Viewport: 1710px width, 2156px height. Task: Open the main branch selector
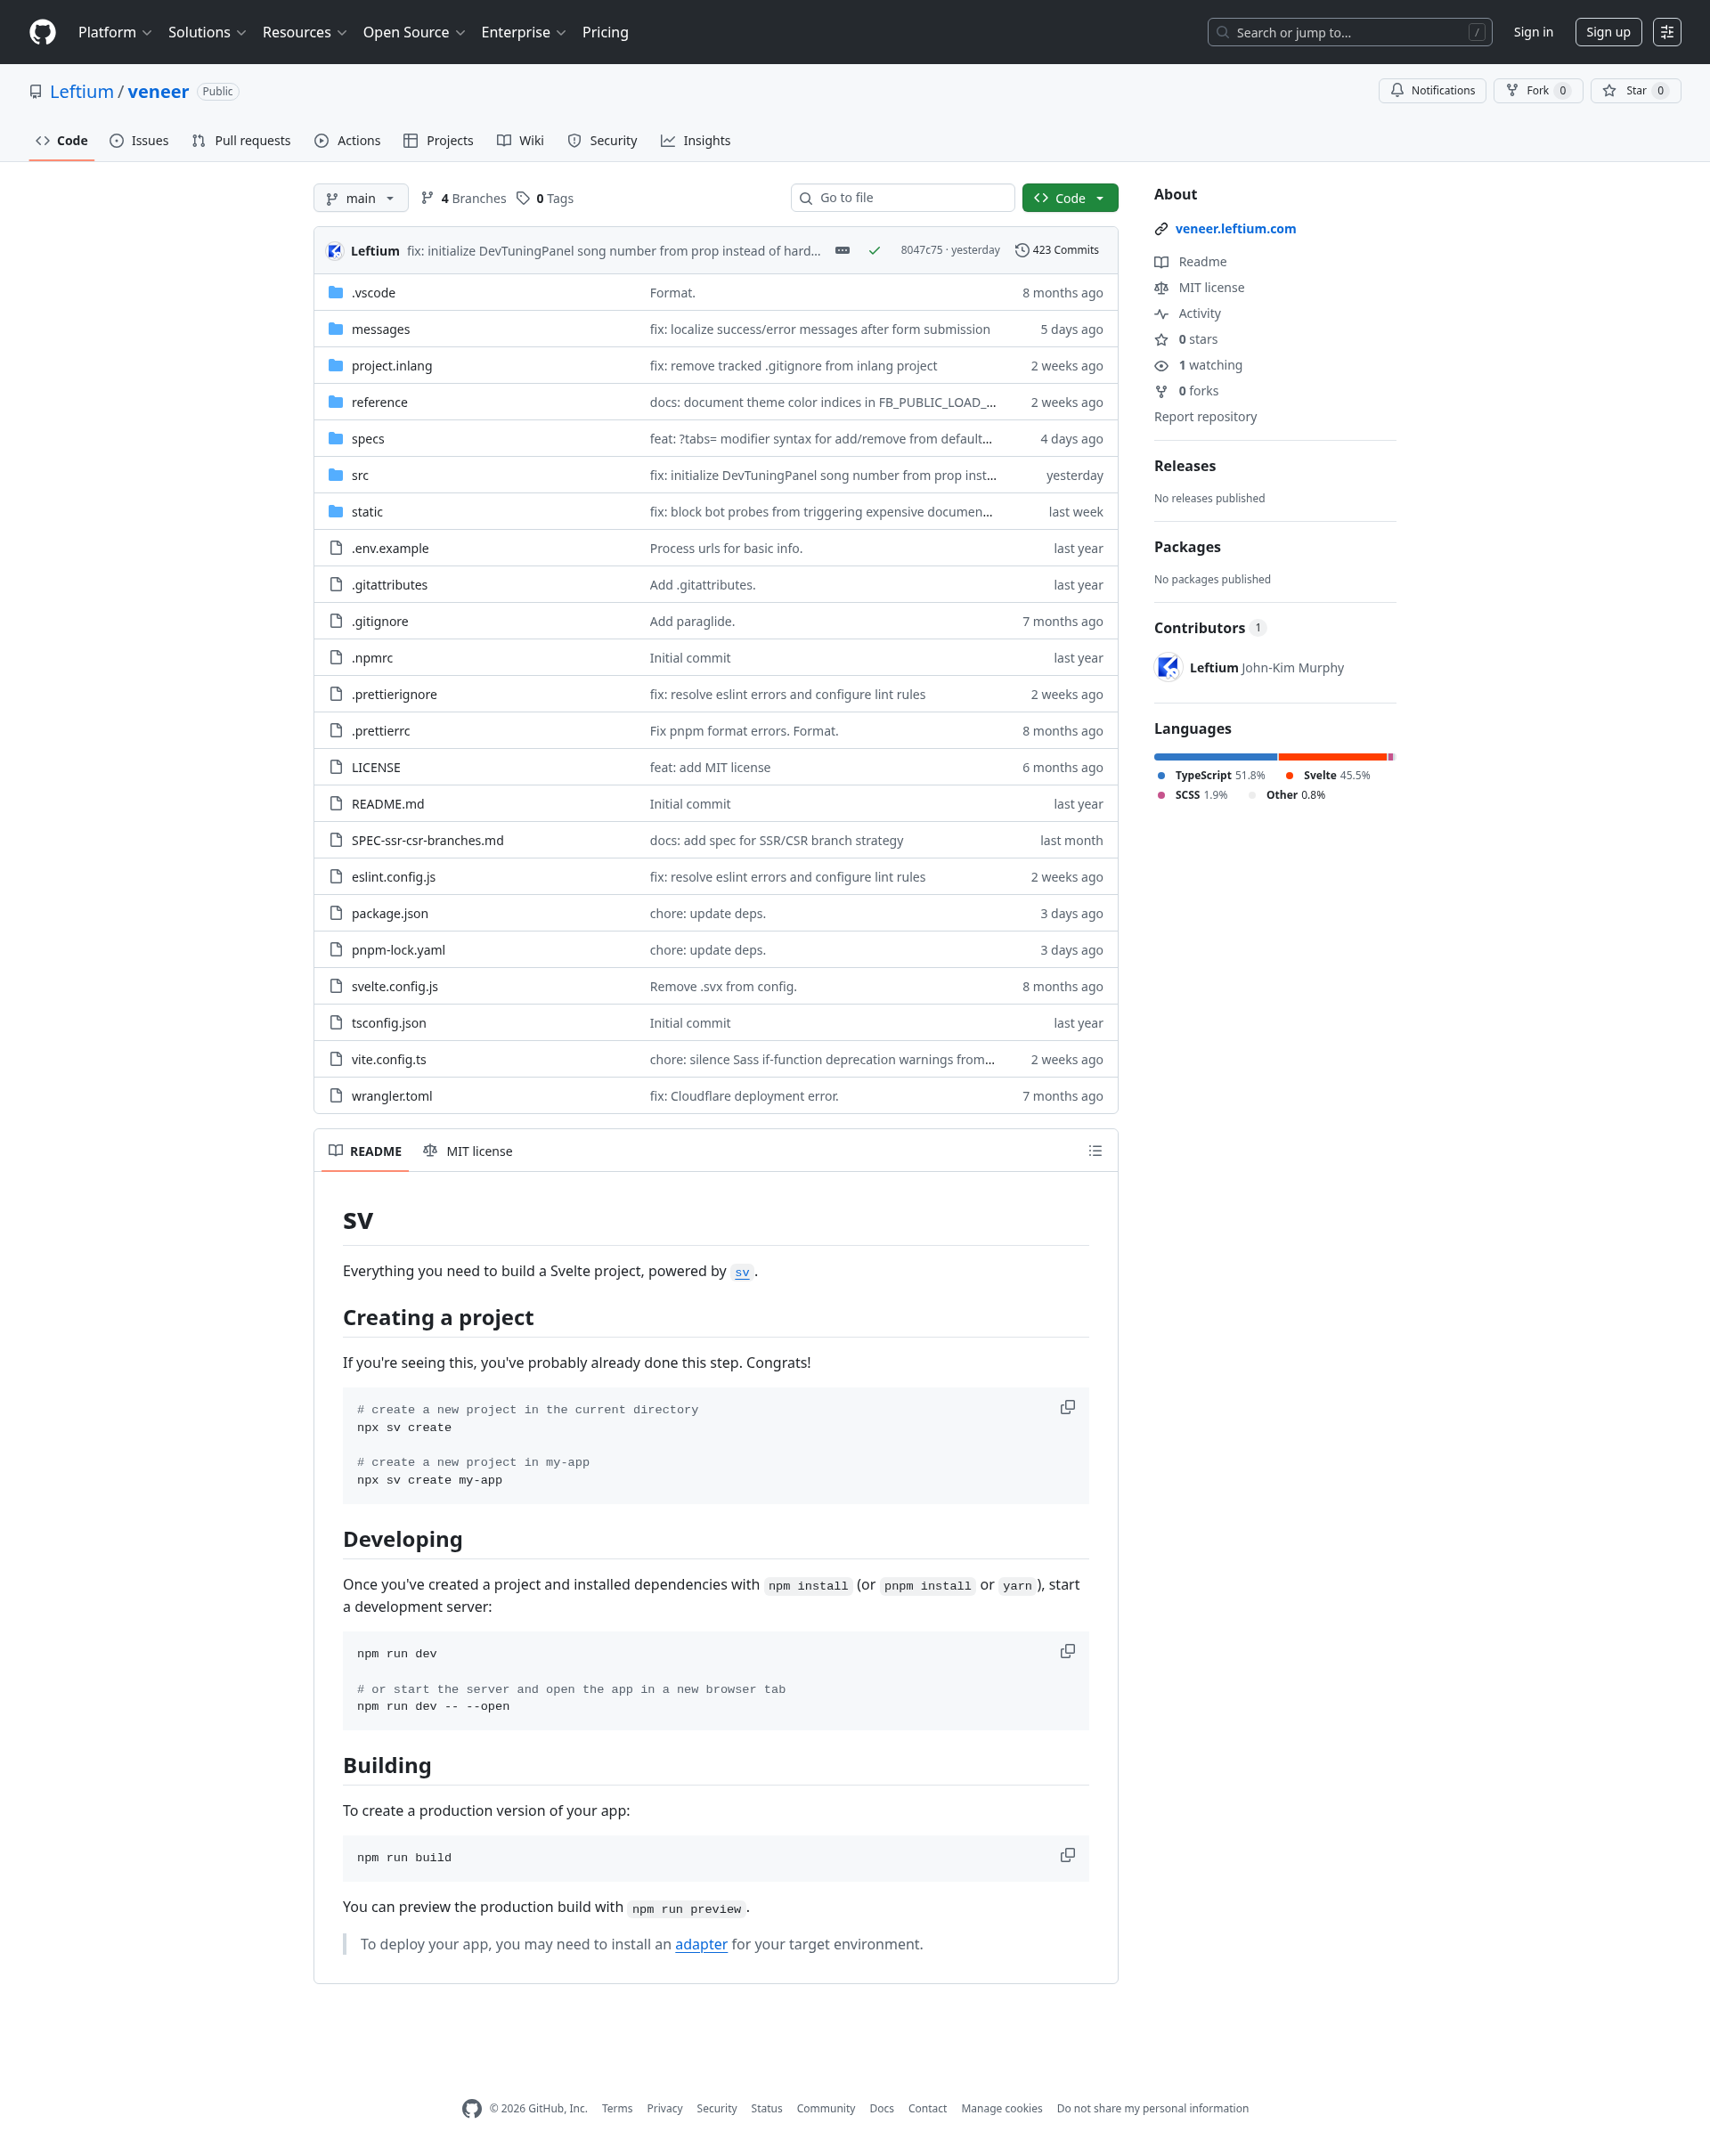360,198
